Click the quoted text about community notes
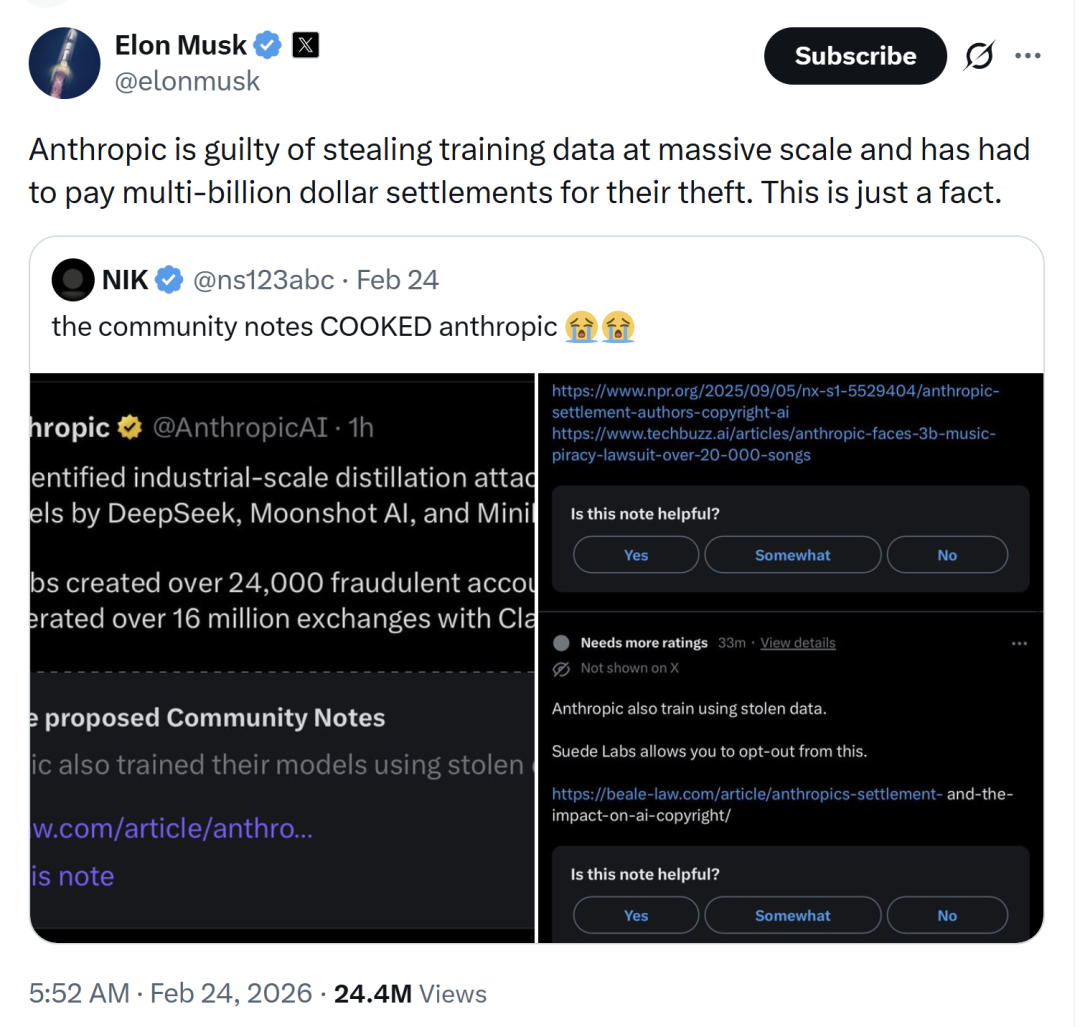Screen dimensions: 1080x1027 (x=304, y=326)
